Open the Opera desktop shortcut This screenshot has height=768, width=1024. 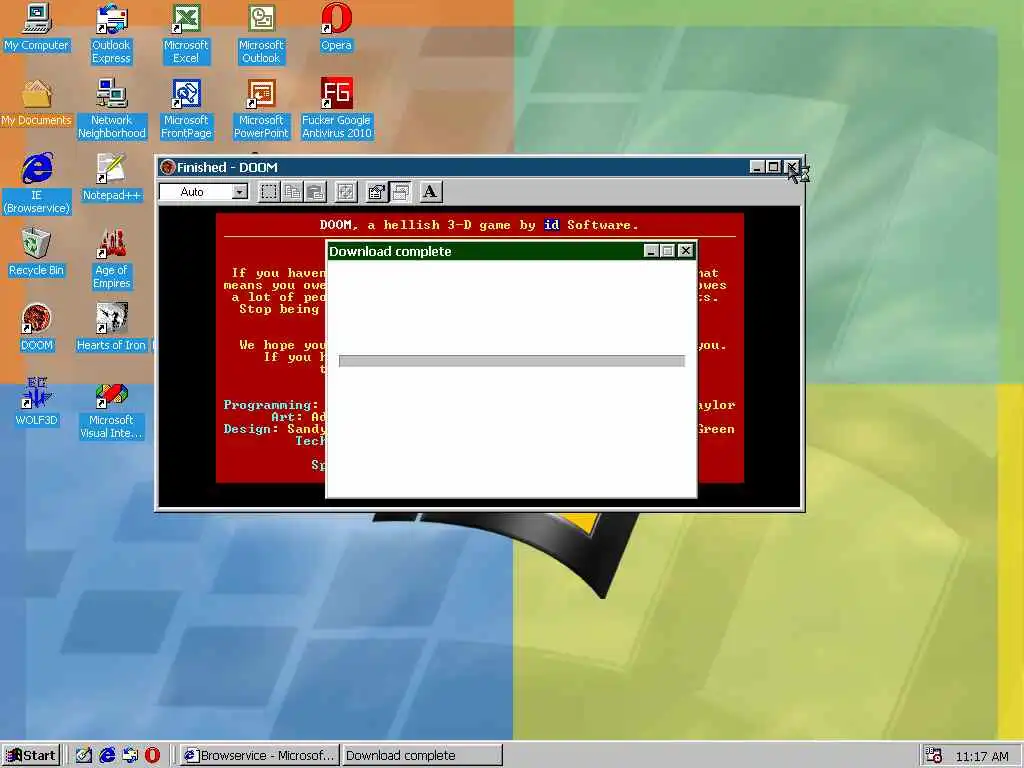pos(336,28)
